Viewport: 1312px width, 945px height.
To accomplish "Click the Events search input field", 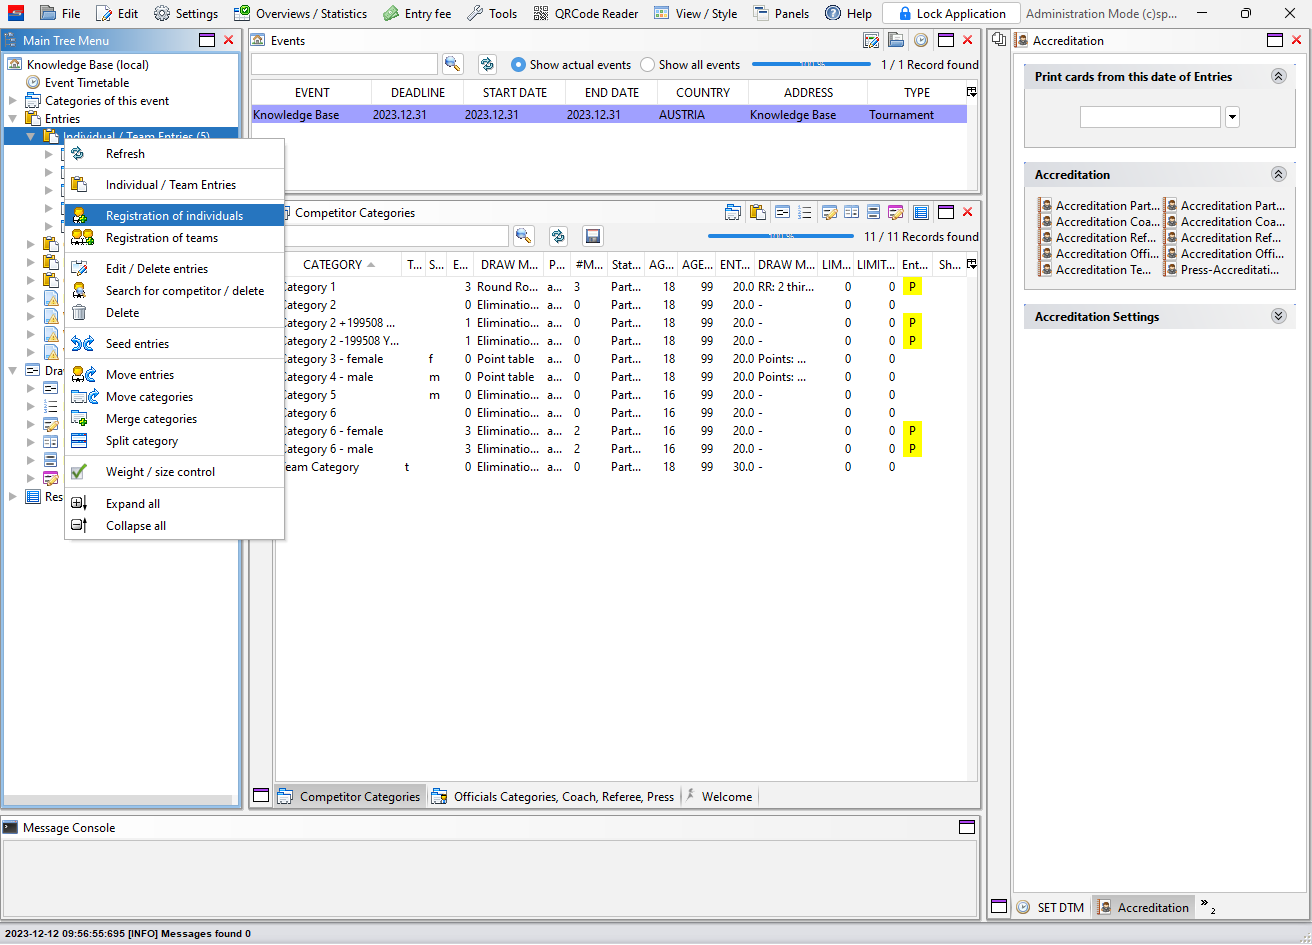I will 344,64.
